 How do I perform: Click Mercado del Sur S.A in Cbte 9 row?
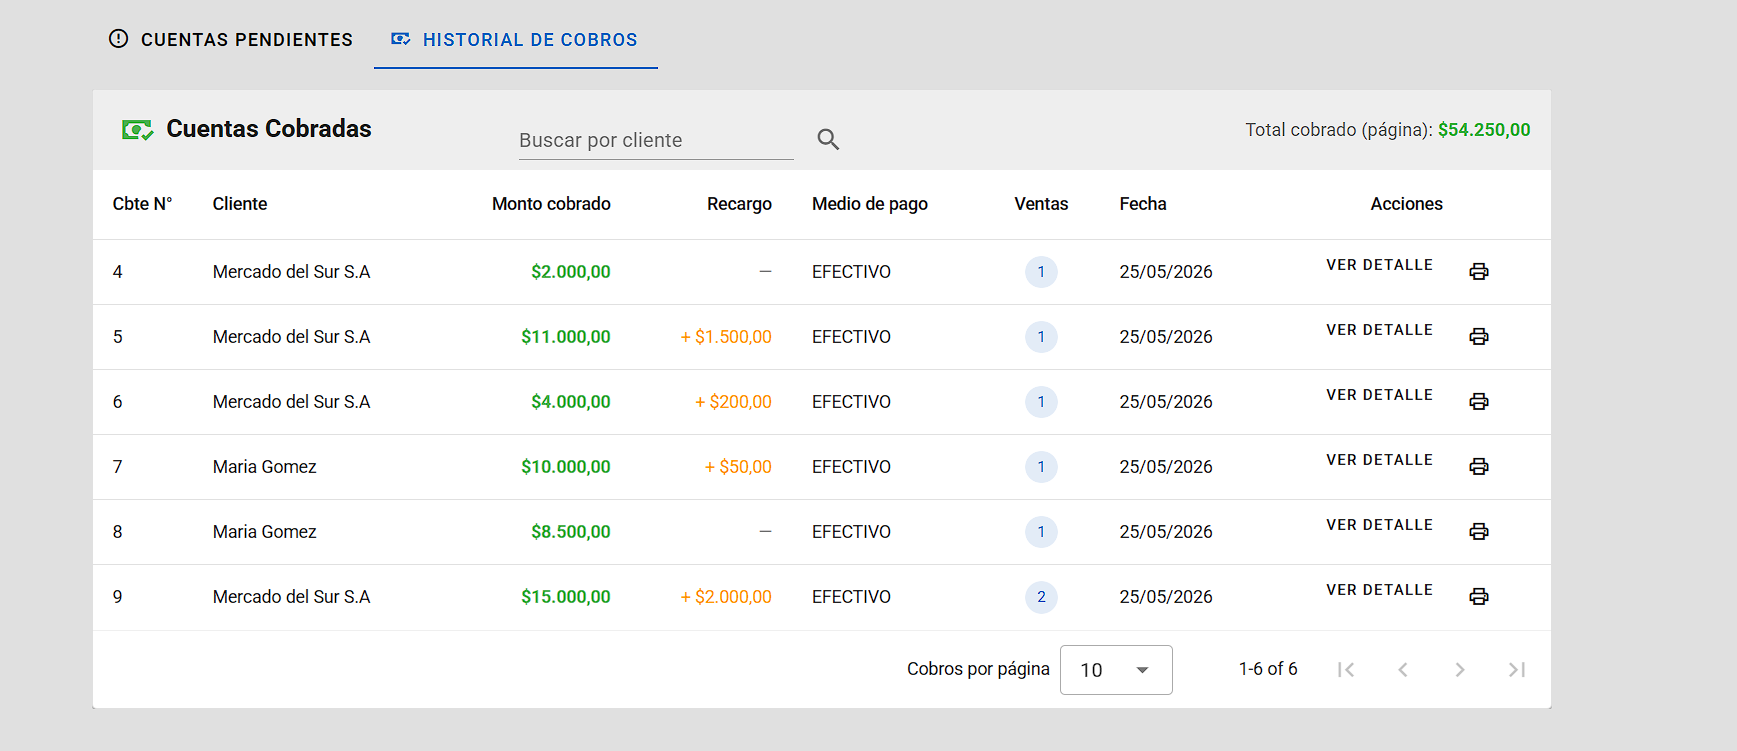pyautogui.click(x=292, y=597)
